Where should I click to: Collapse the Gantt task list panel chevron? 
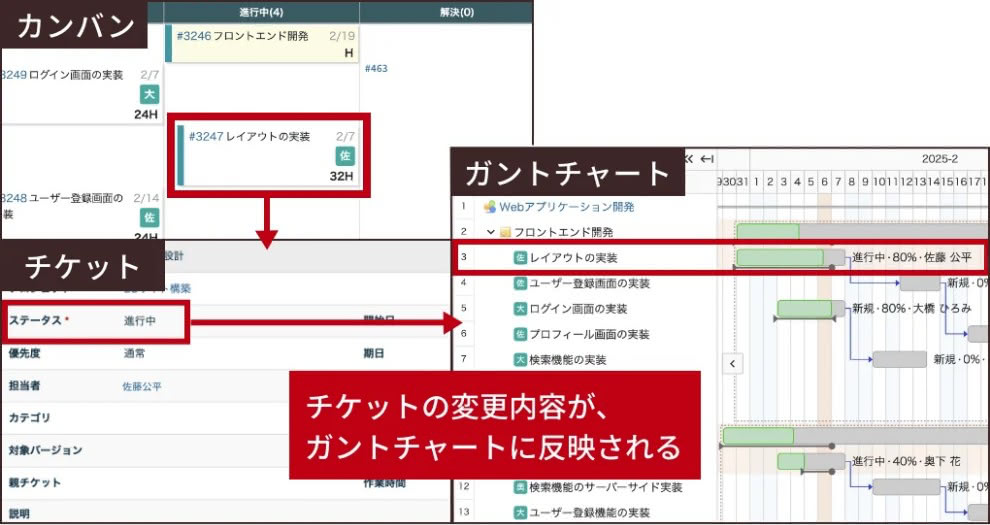click(732, 363)
